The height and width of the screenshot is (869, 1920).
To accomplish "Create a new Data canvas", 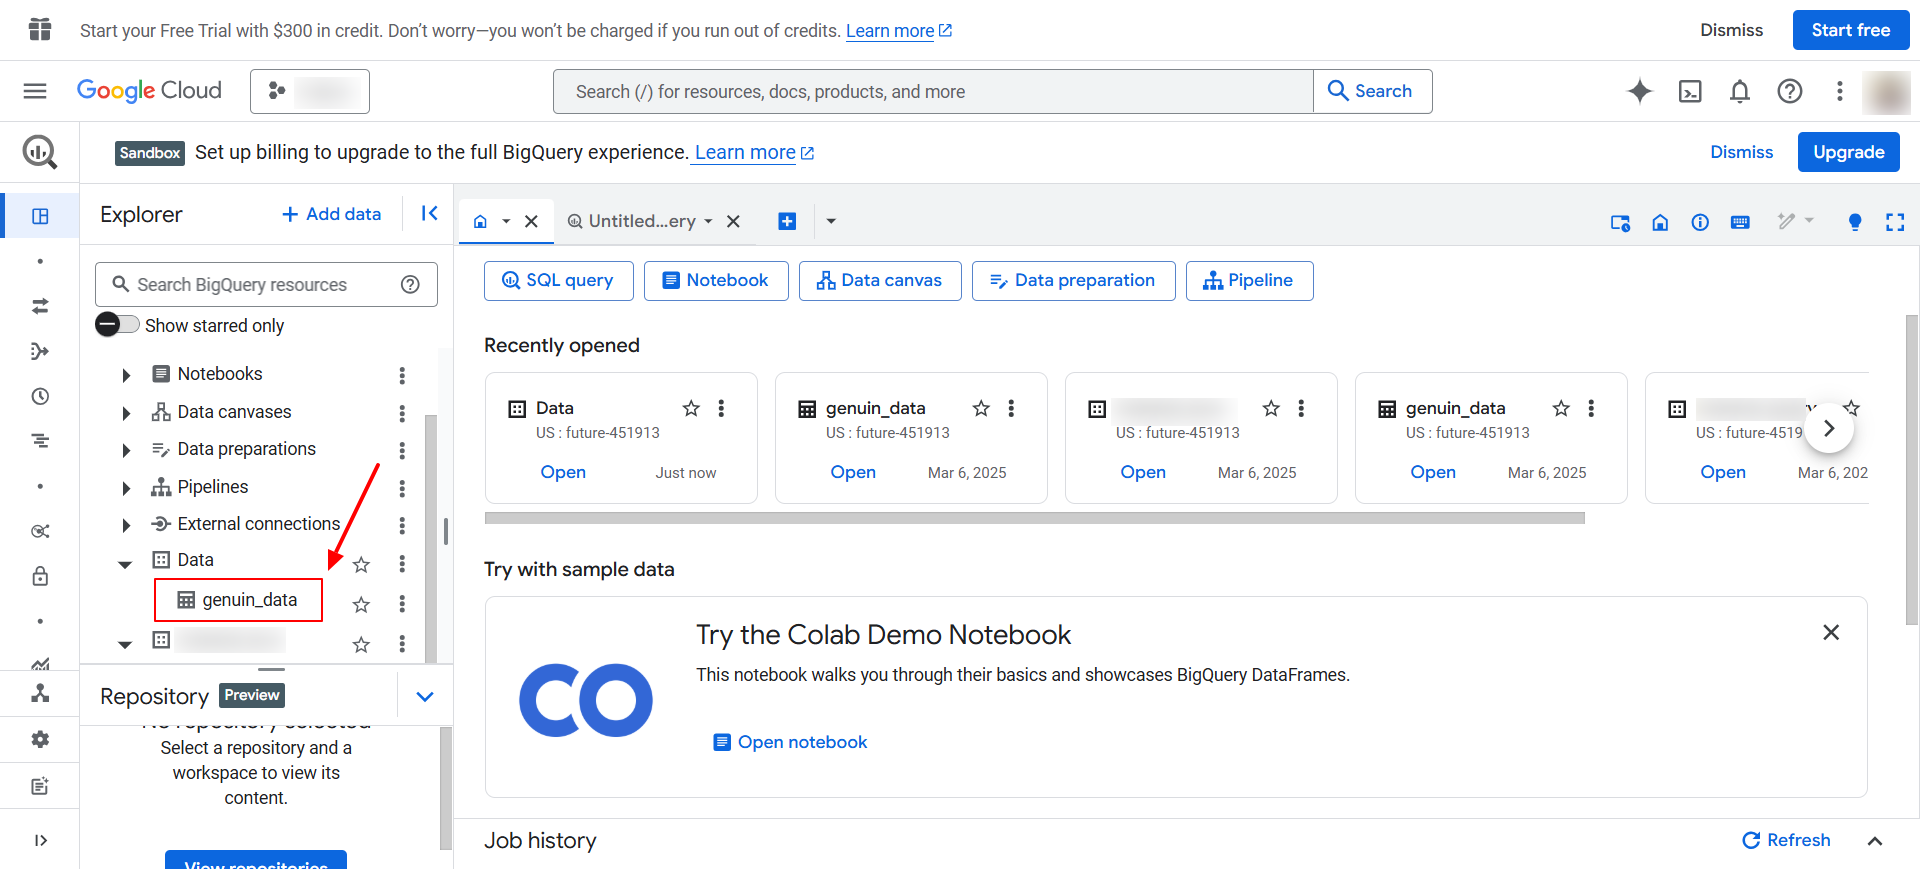I will [880, 281].
